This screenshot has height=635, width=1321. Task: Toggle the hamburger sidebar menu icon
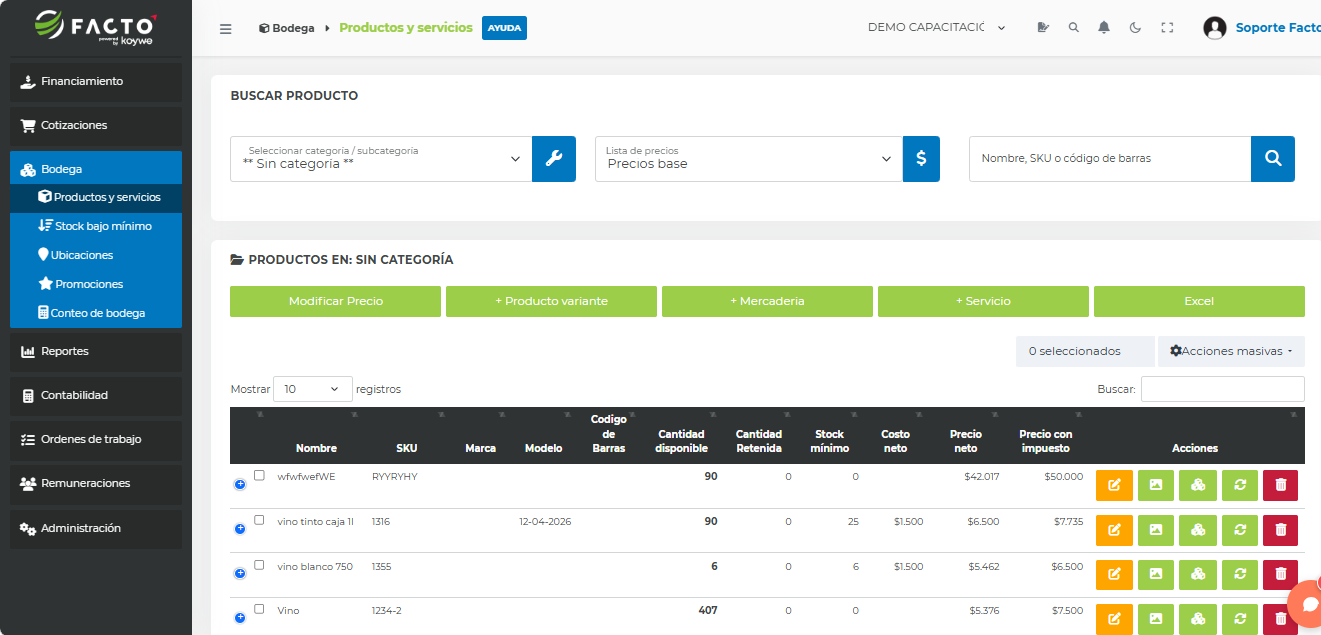pyautogui.click(x=226, y=28)
